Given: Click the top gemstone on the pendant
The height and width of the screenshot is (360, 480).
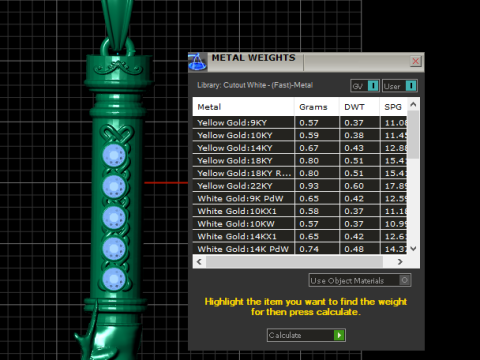Looking at the screenshot, I should 114,155.
